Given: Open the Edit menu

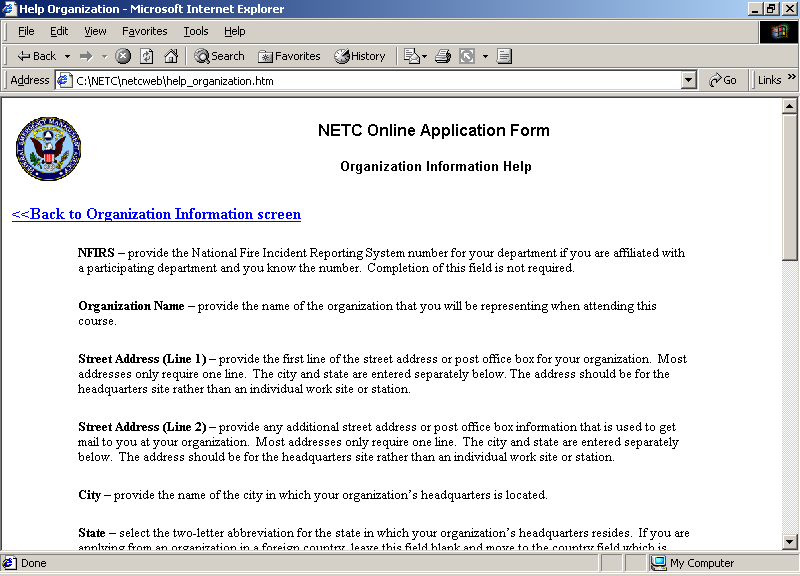Looking at the screenshot, I should click(59, 32).
